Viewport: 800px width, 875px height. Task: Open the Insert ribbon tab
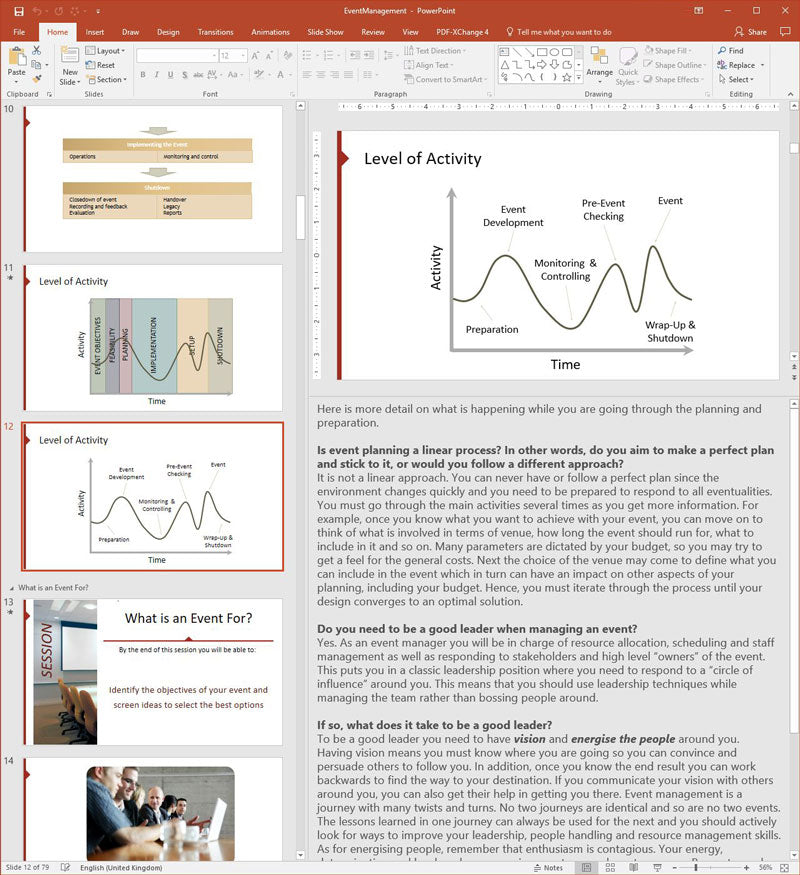(x=94, y=32)
